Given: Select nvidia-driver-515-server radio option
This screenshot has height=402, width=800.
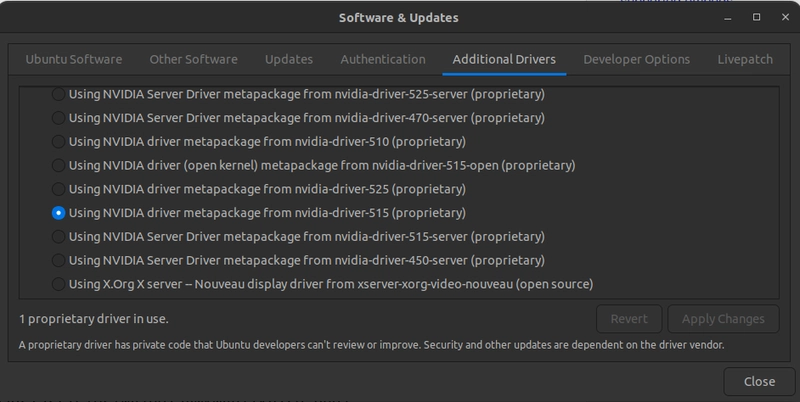Looking at the screenshot, I should [x=58, y=237].
